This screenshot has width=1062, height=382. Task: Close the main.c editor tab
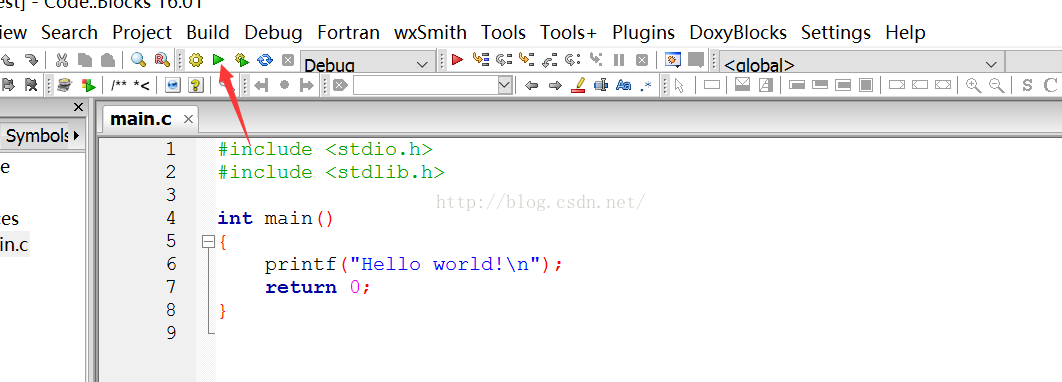pyautogui.click(x=188, y=120)
